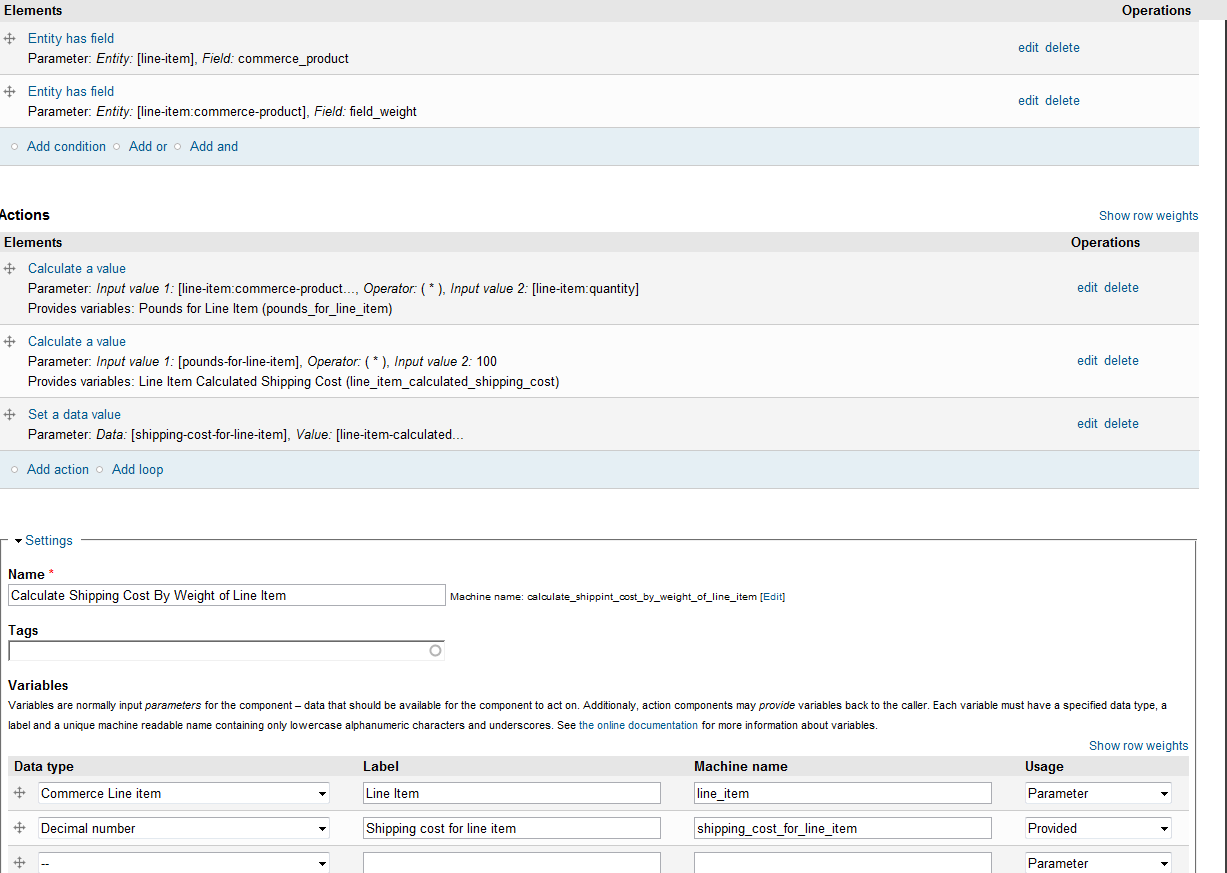
Task: Open the Decimal number data type dropdown
Action: [184, 828]
